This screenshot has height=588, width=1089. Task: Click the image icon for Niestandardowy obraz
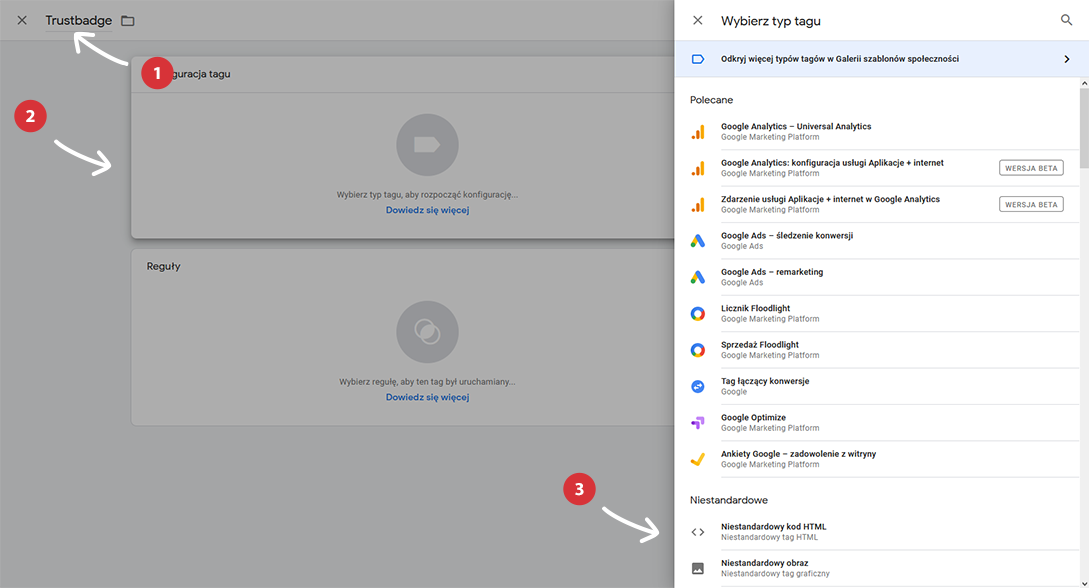point(698,569)
